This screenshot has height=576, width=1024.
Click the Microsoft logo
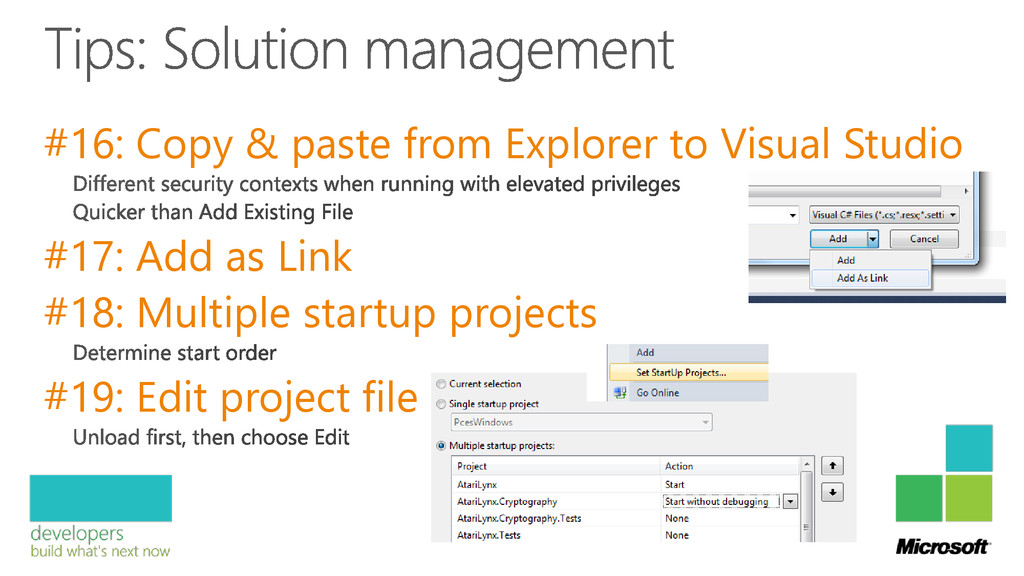coord(942,547)
